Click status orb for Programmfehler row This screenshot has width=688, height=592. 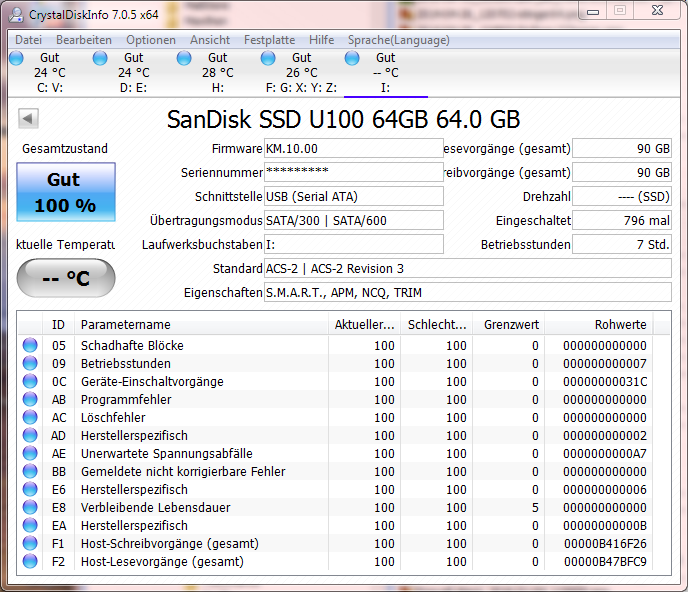[x=30, y=399]
